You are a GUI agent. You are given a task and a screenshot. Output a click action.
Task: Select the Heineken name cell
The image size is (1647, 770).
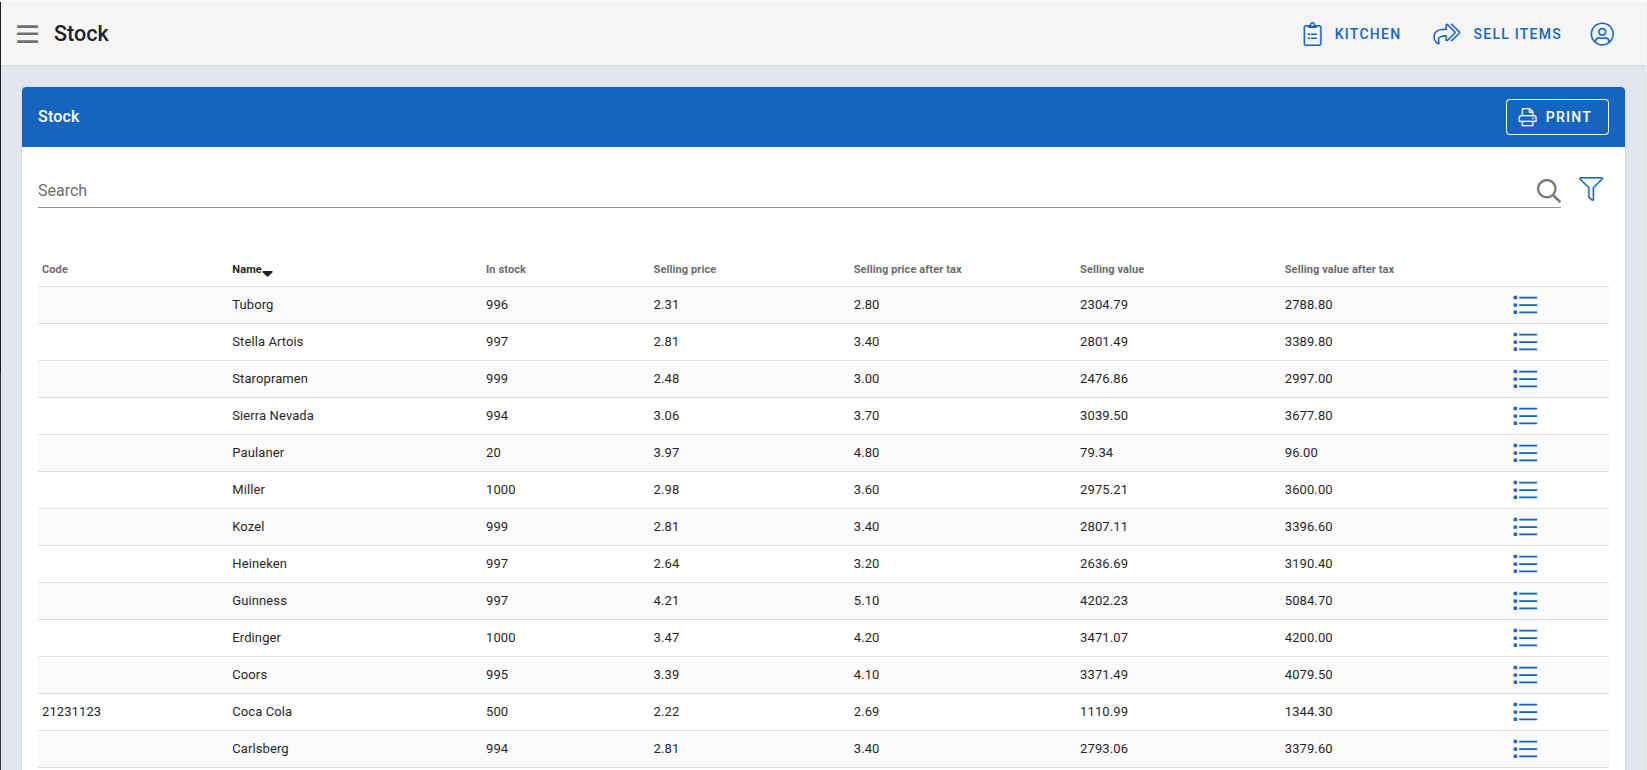tap(260, 564)
